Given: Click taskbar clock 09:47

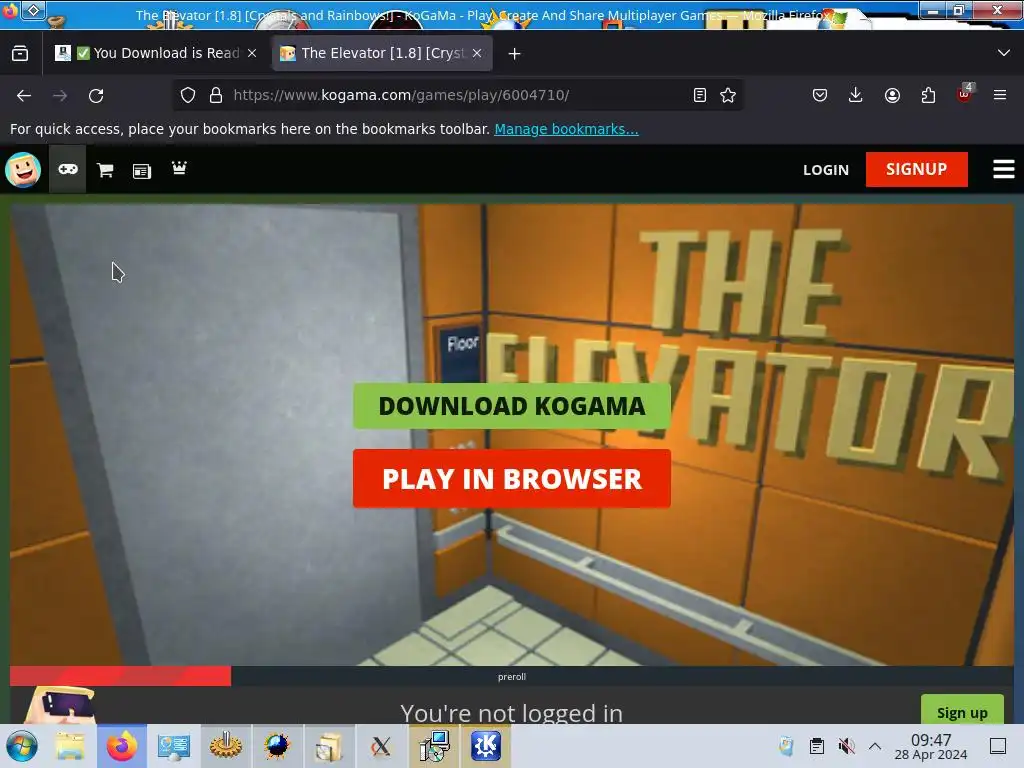Looking at the screenshot, I should point(931,746).
